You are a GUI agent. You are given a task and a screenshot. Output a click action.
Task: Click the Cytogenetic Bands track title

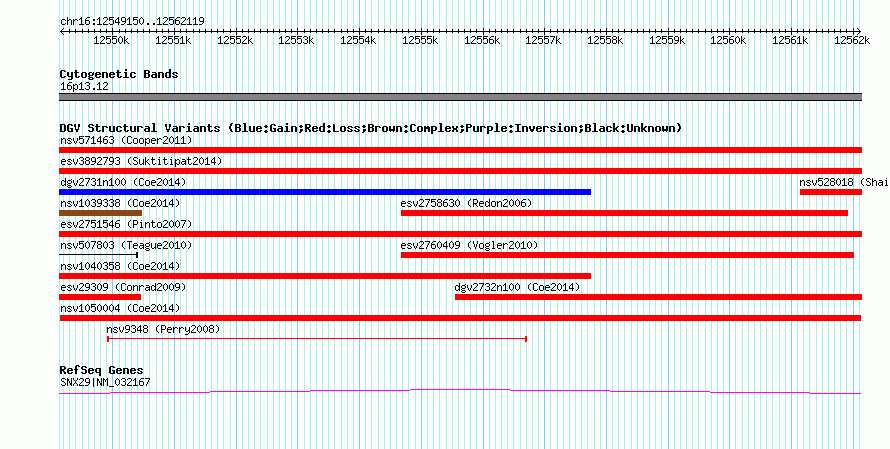[119, 74]
